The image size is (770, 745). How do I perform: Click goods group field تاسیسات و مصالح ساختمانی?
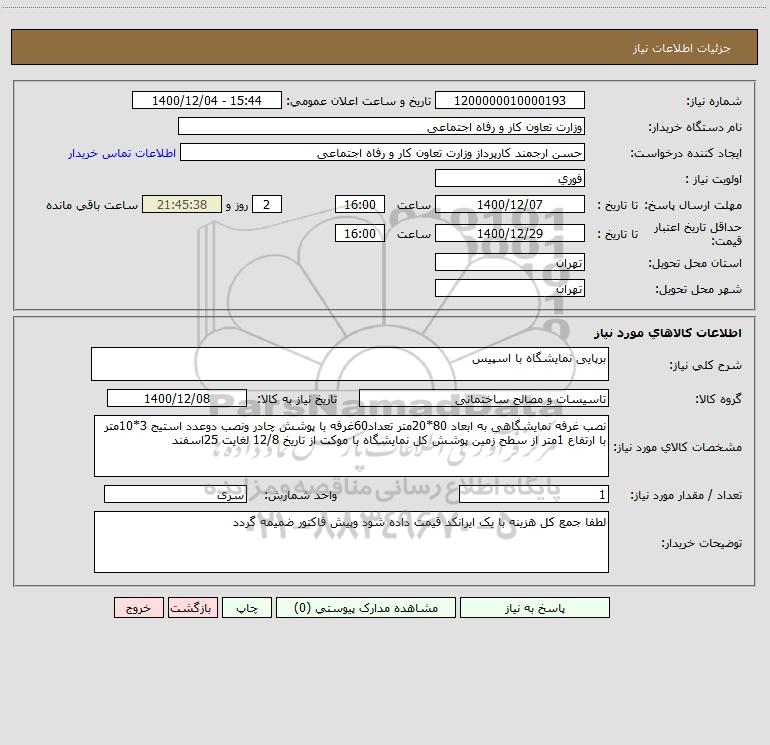tap(484, 398)
